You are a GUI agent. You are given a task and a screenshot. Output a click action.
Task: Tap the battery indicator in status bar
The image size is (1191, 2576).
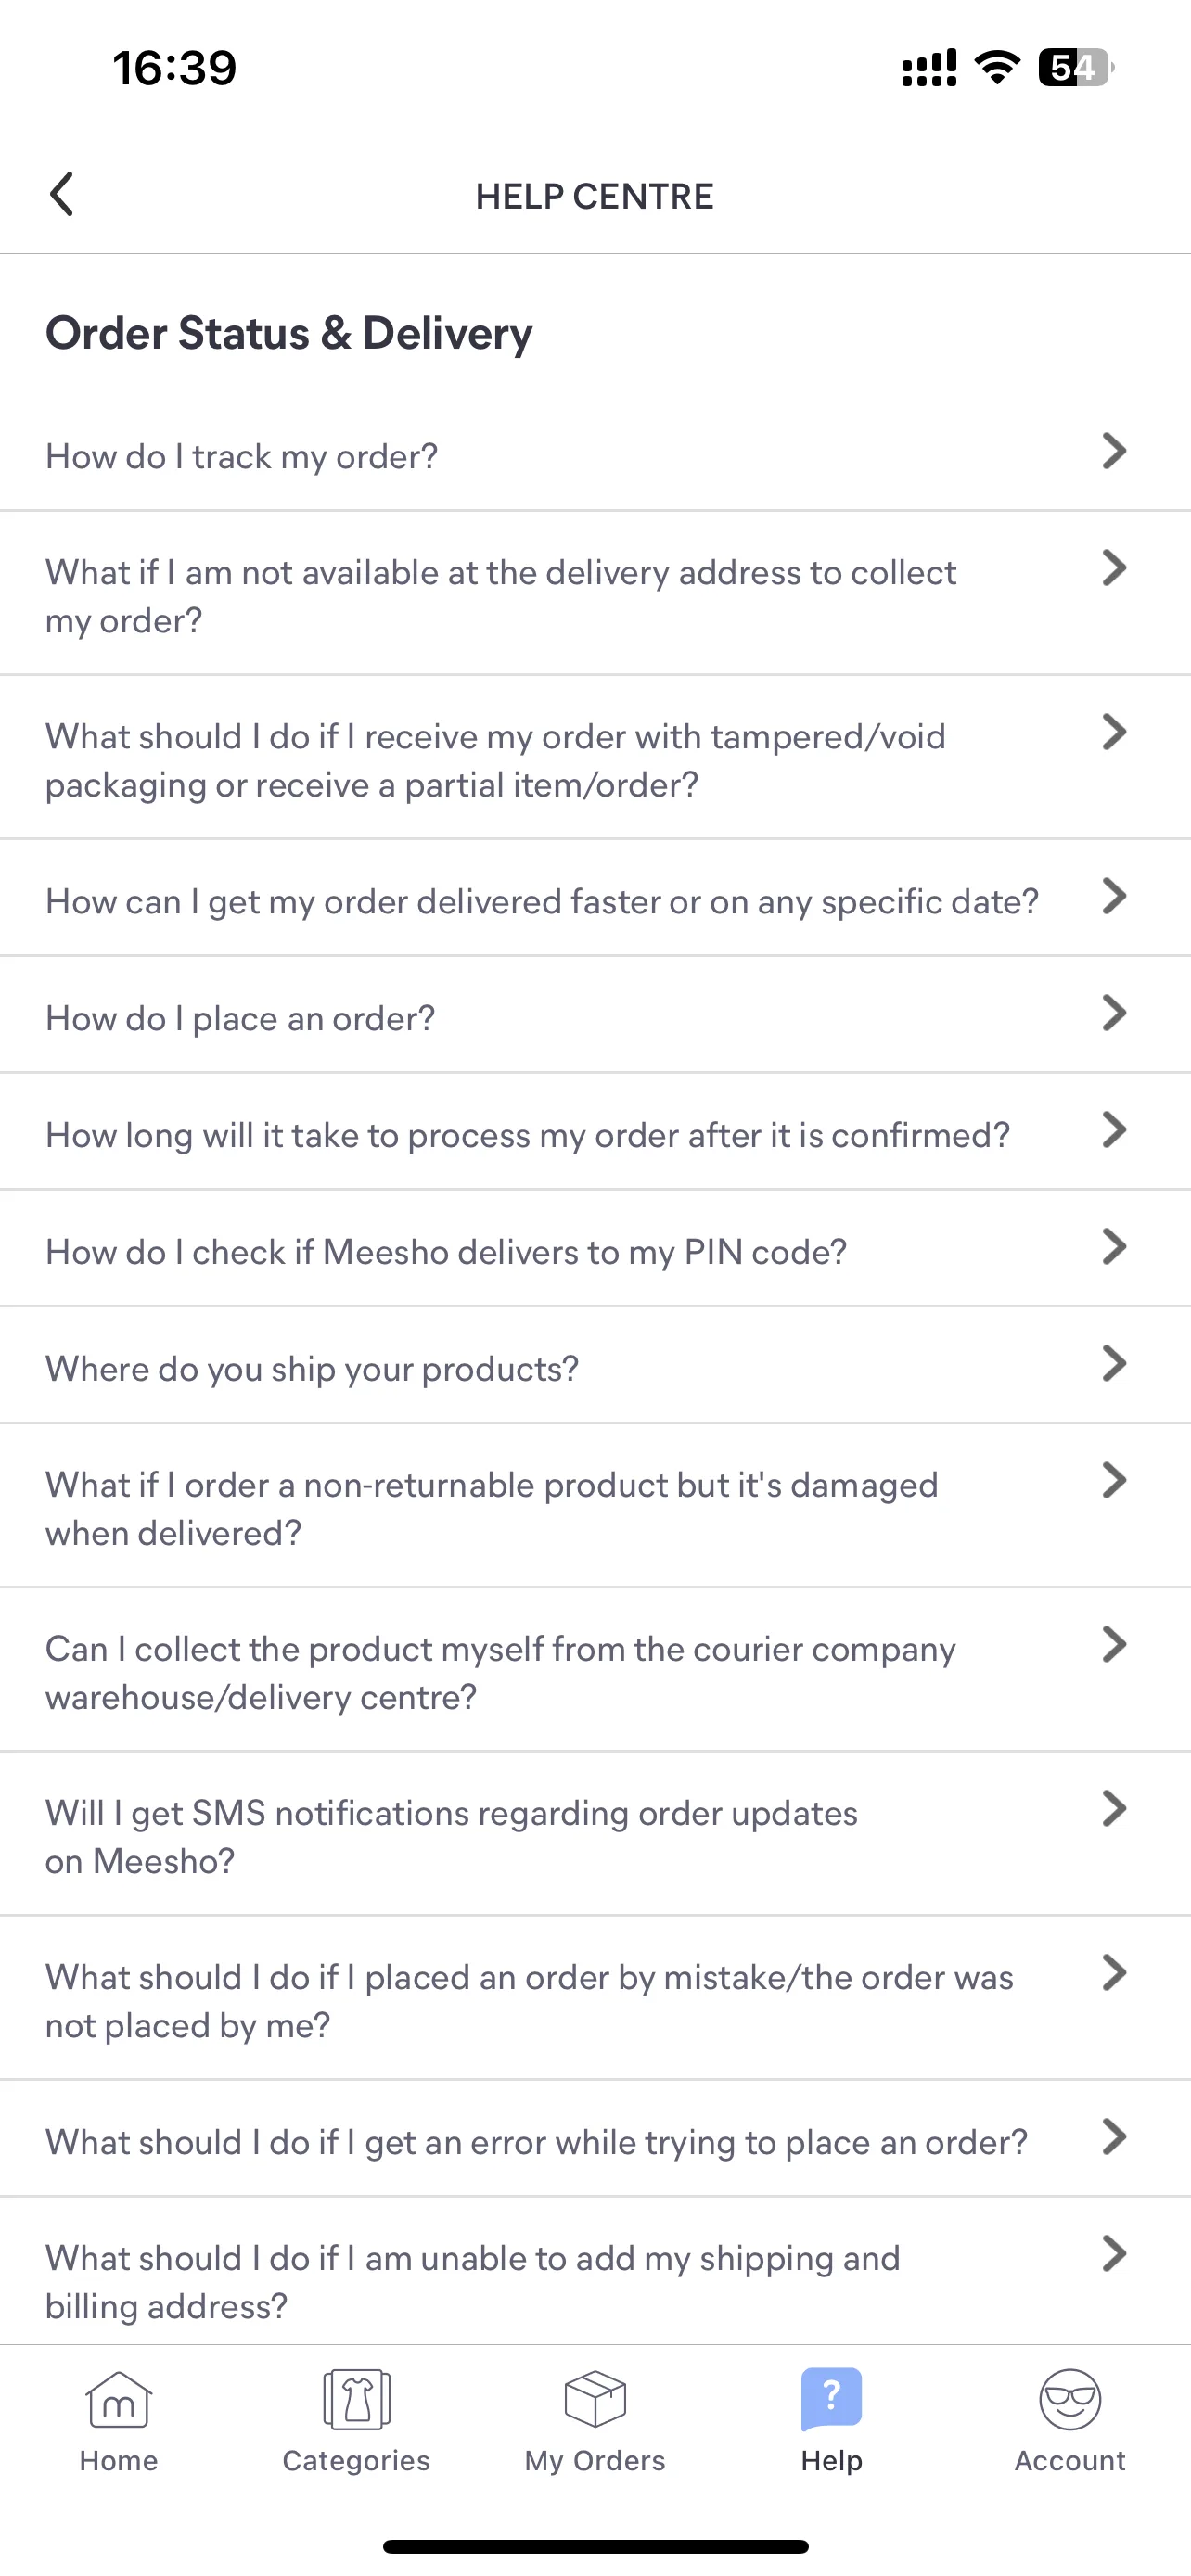(1075, 68)
